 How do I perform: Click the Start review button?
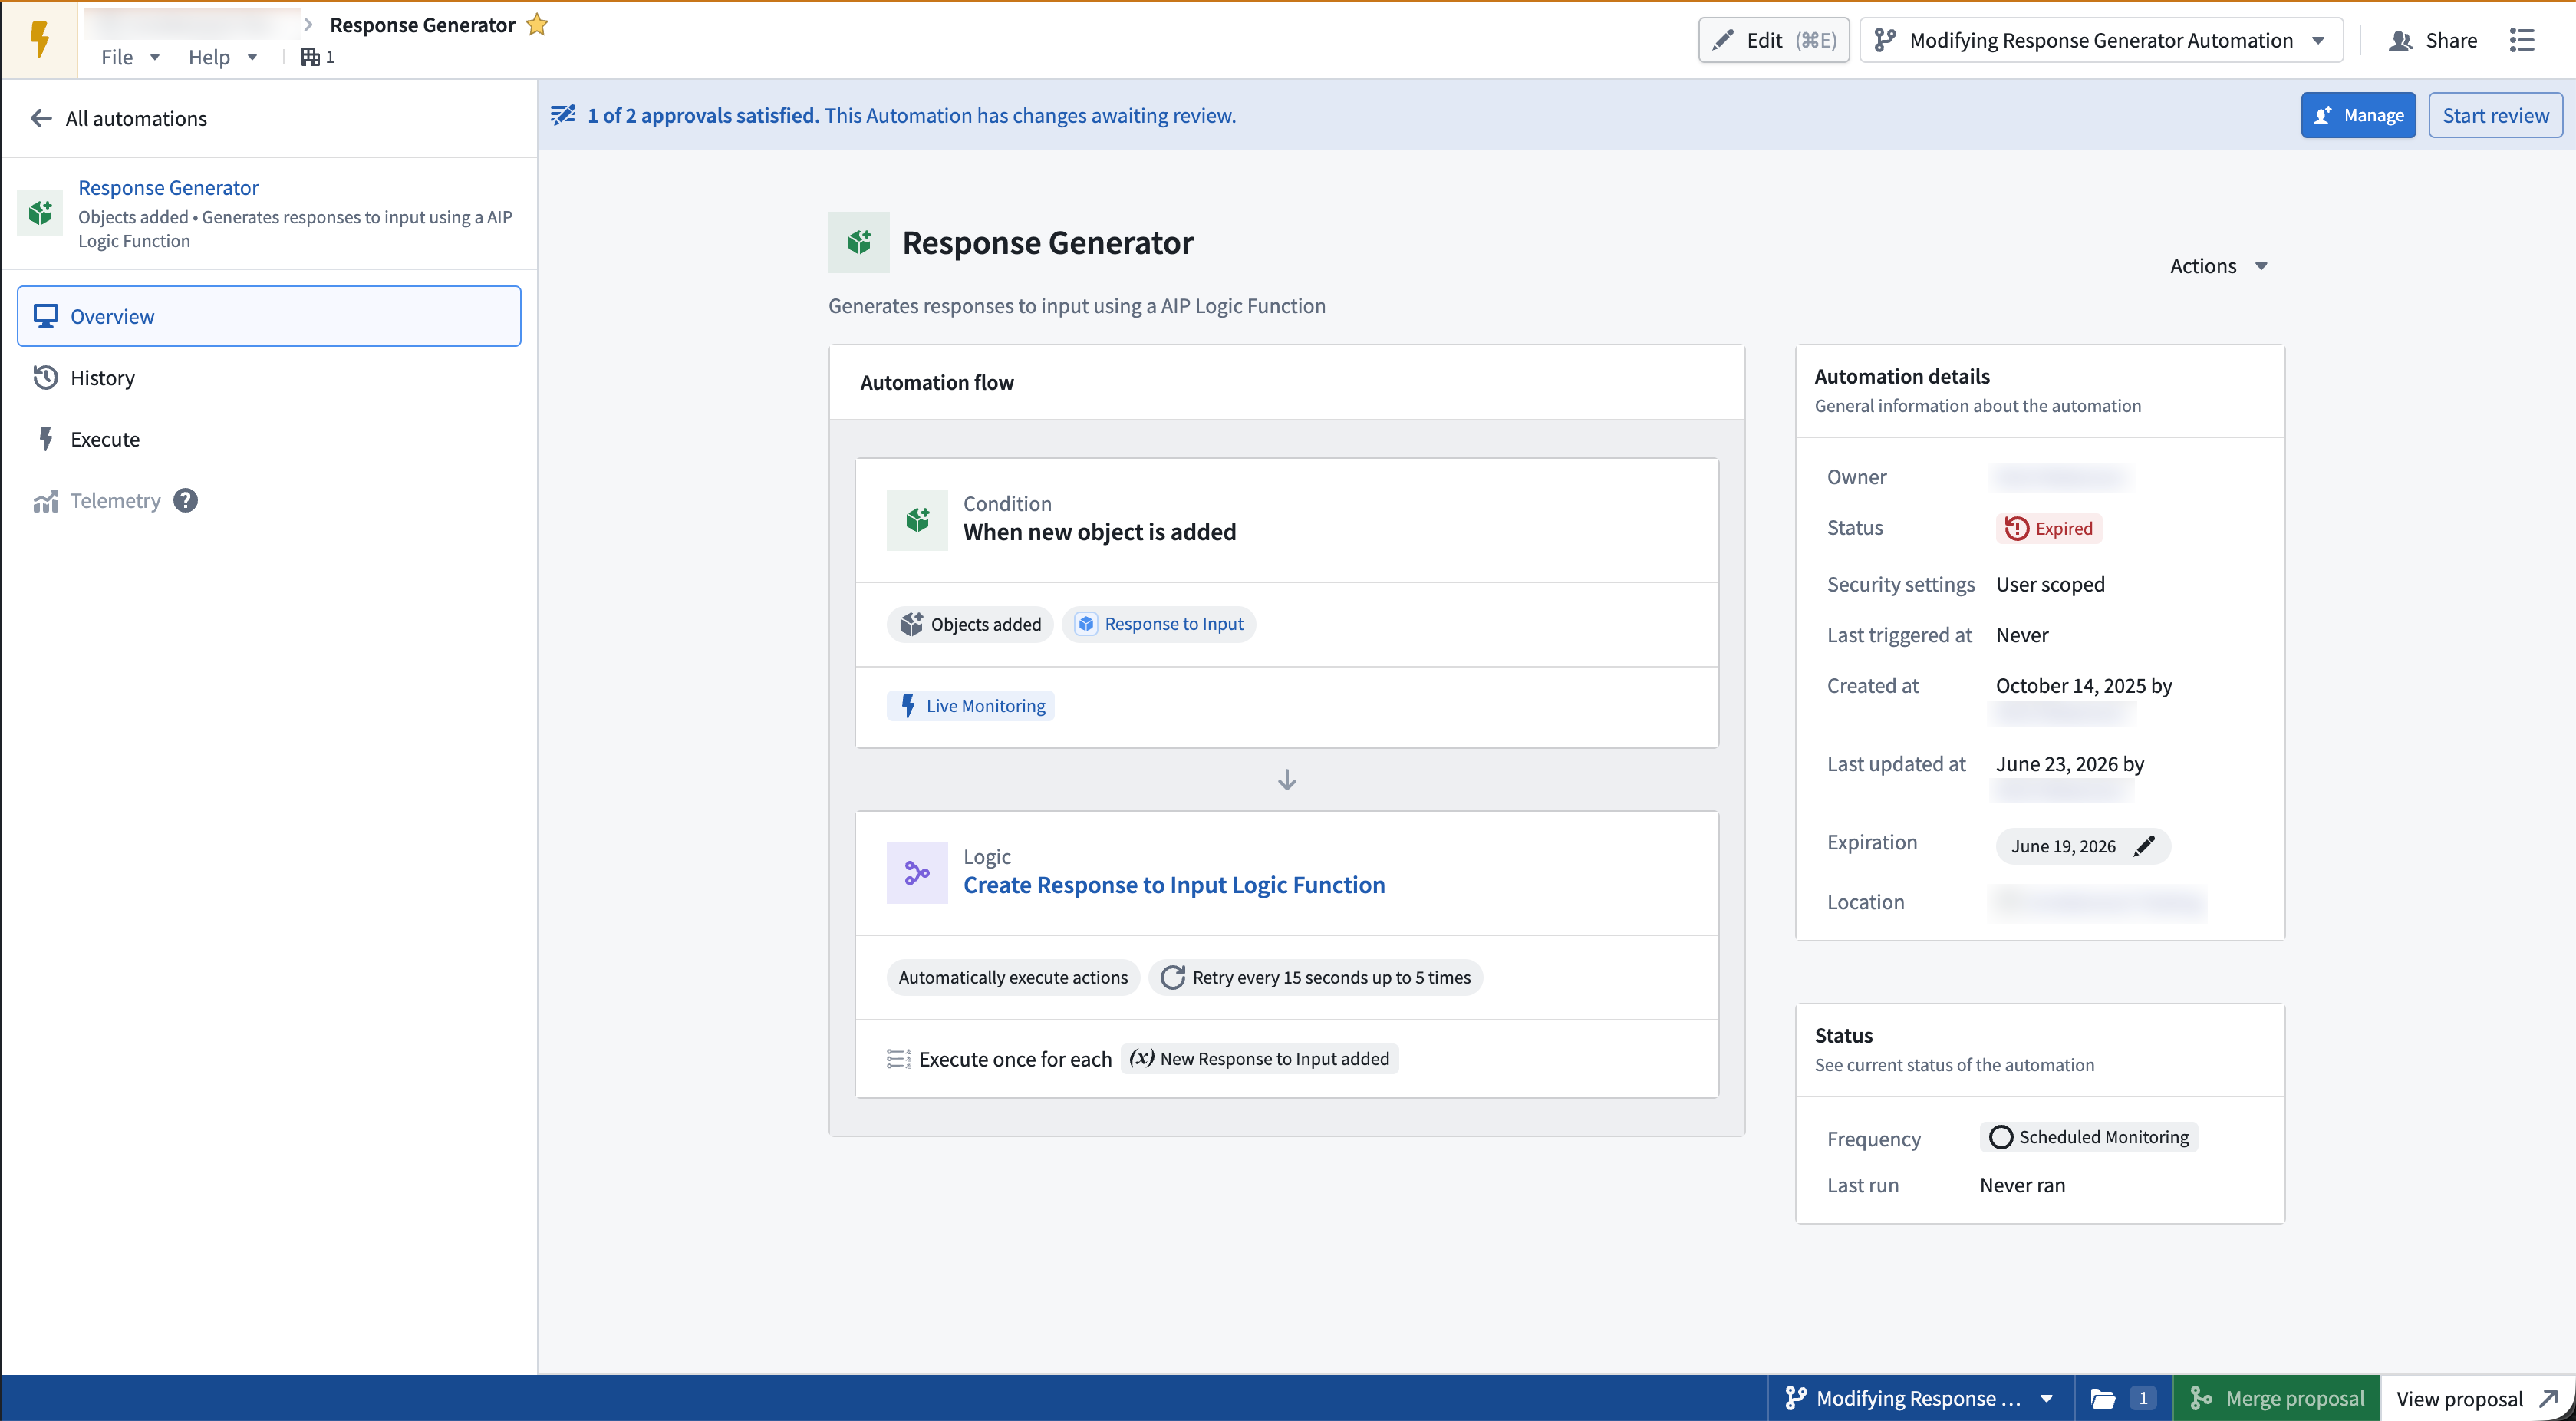[2495, 115]
